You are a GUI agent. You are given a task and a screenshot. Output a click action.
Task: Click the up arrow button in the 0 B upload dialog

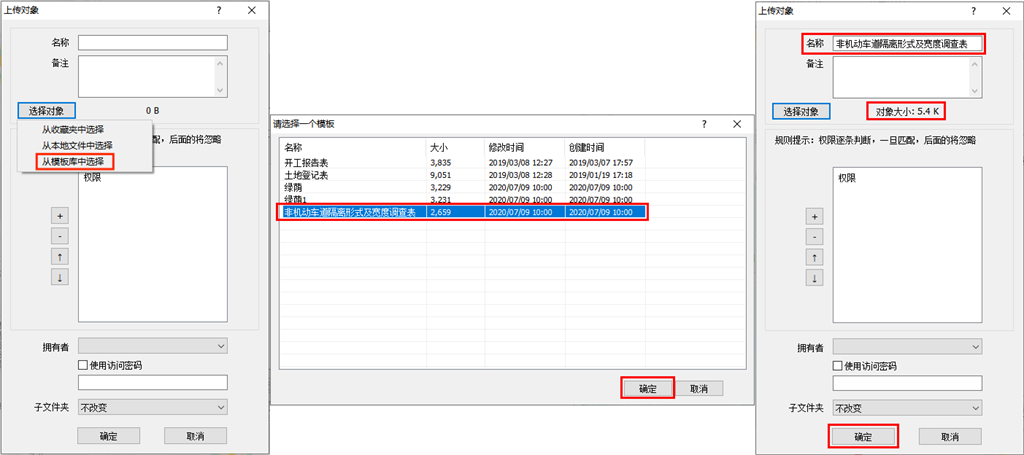click(x=60, y=256)
